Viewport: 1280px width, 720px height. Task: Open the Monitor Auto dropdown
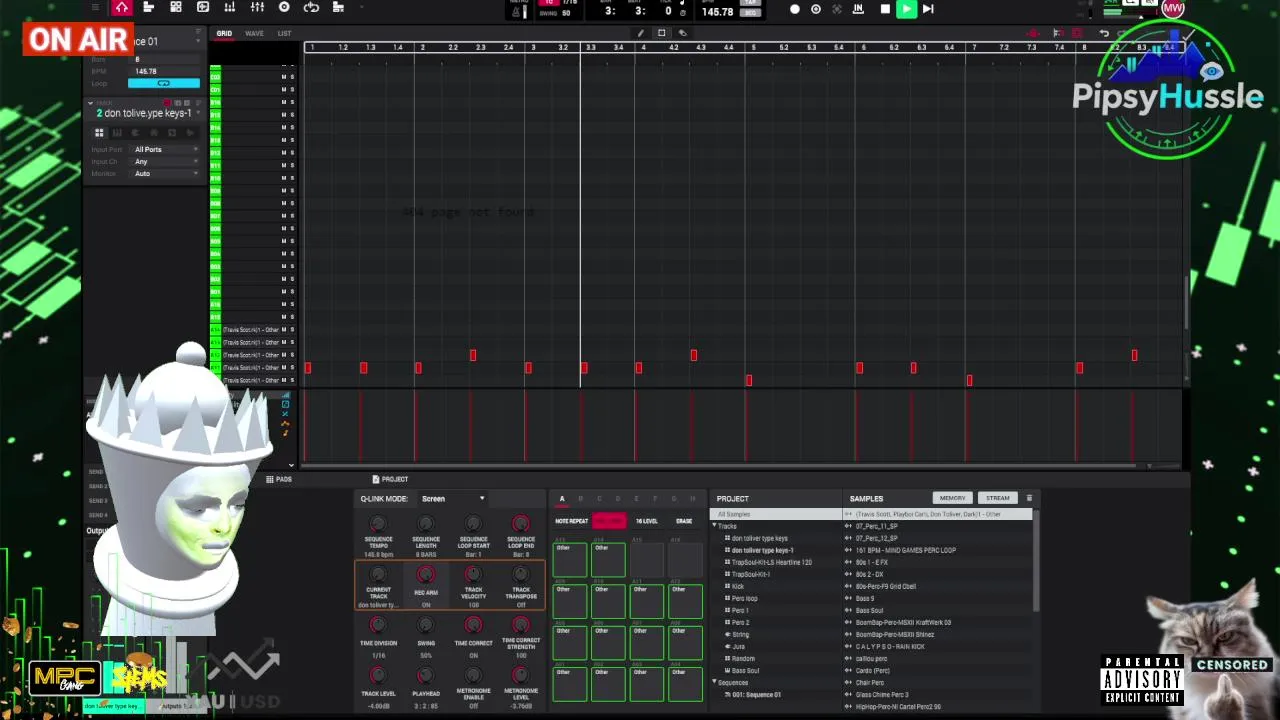click(x=165, y=174)
